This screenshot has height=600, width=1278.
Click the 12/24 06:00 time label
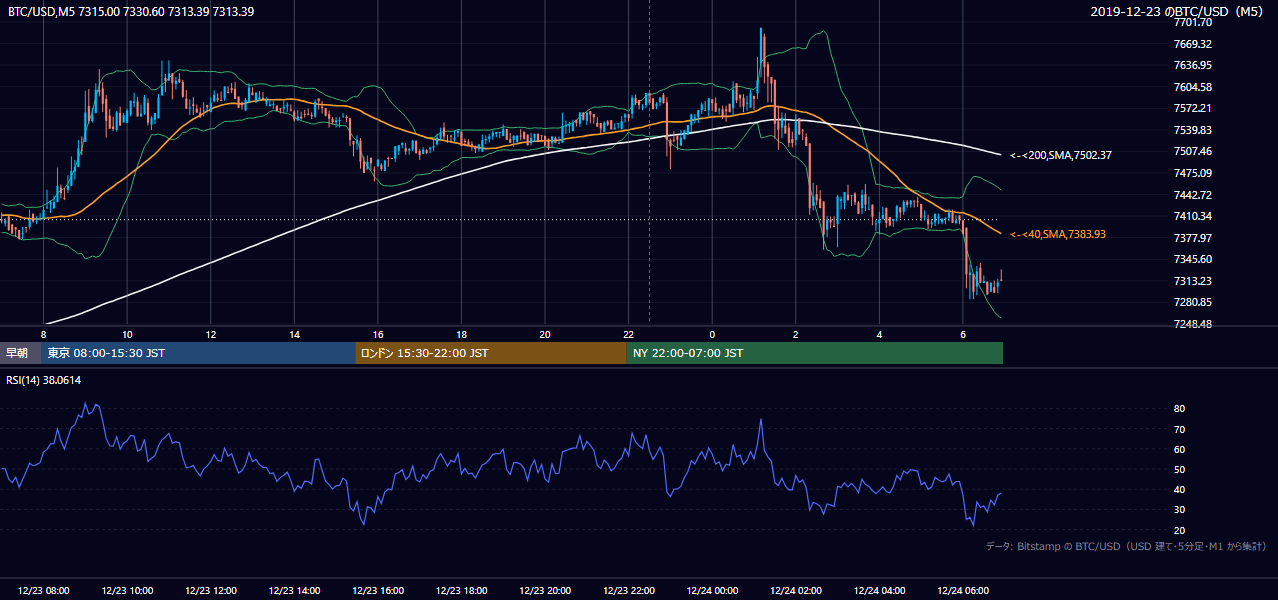[x=962, y=591]
